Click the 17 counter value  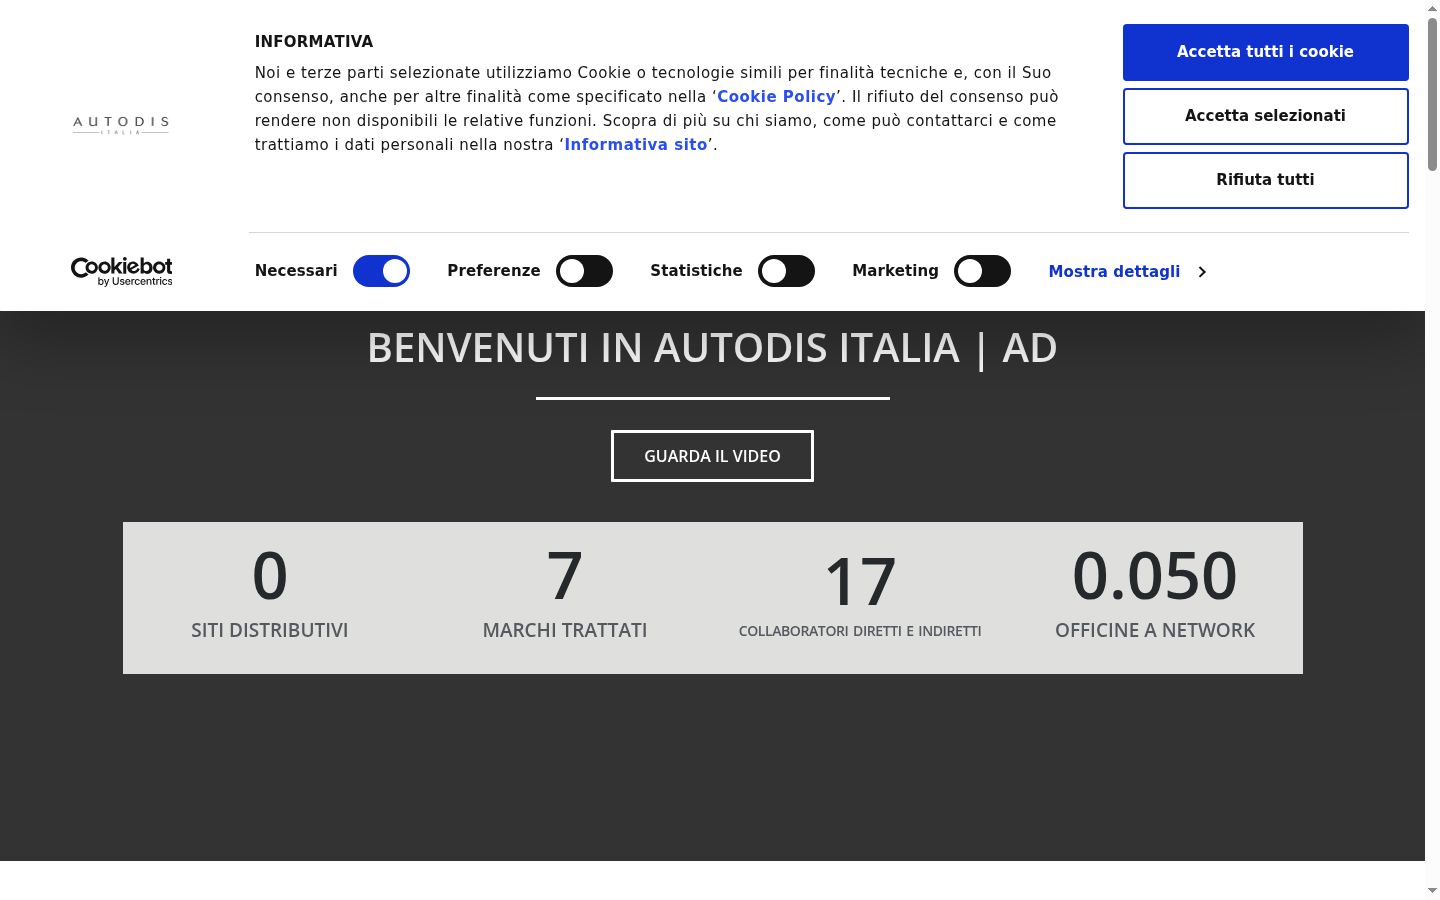tap(860, 582)
